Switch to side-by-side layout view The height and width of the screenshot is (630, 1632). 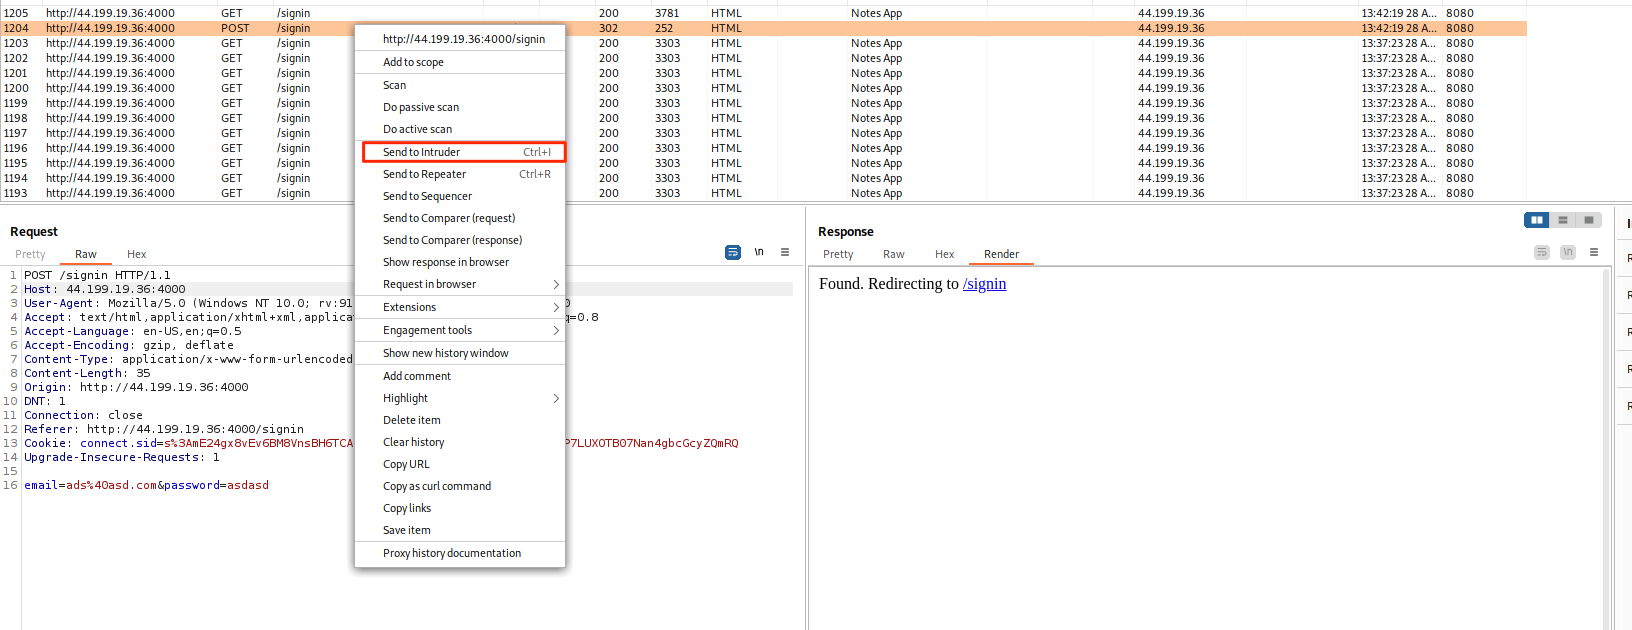coord(1537,220)
